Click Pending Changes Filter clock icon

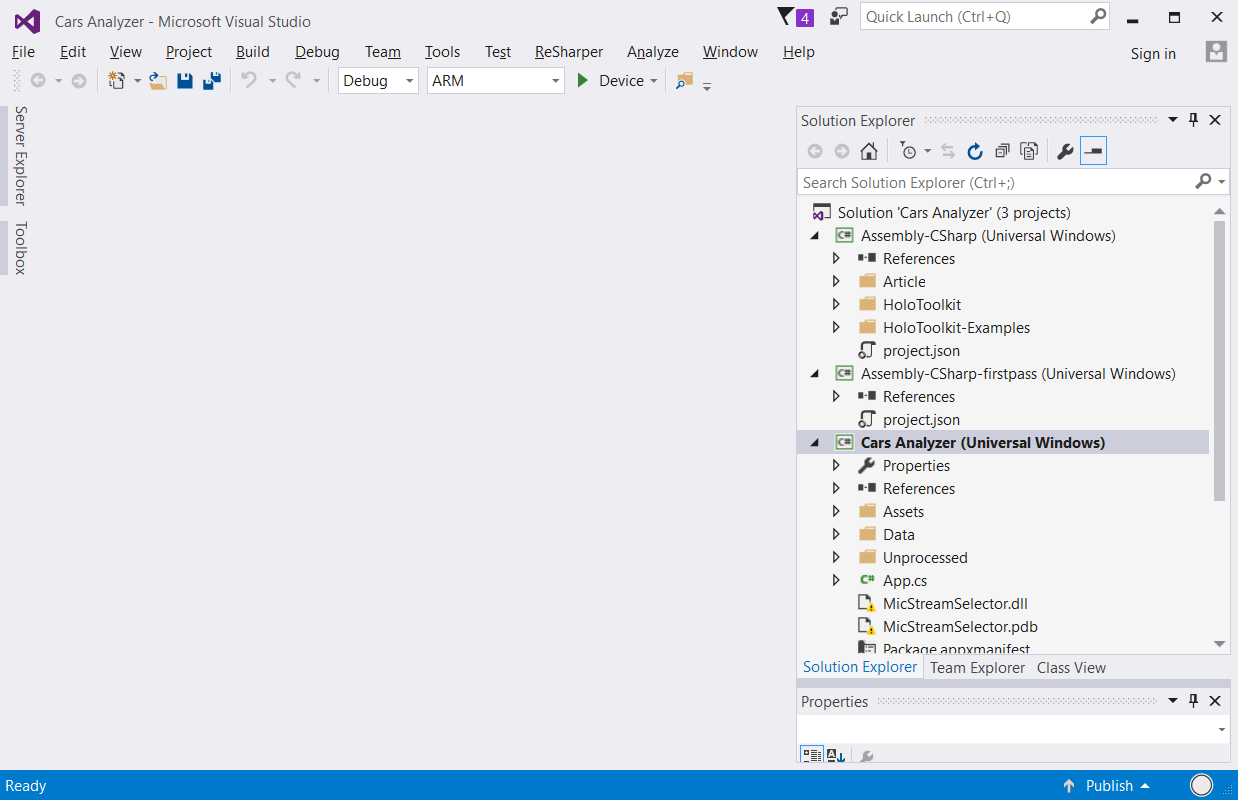click(x=908, y=151)
